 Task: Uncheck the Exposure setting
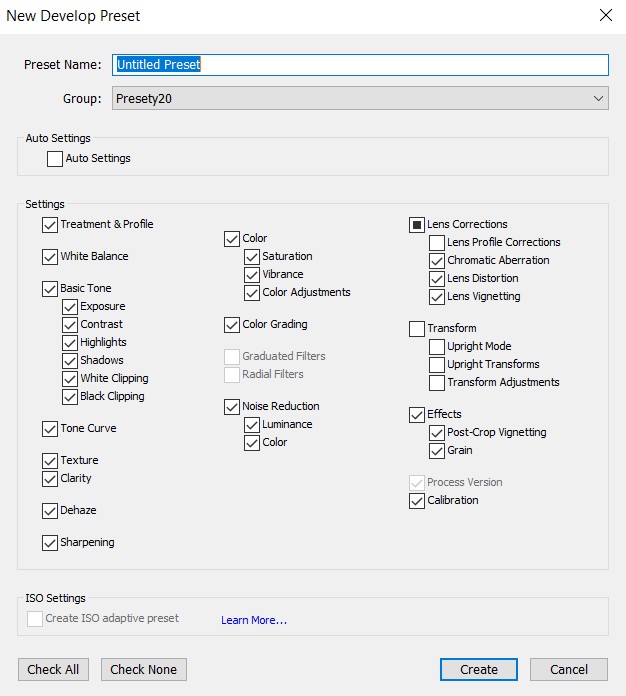click(70, 307)
